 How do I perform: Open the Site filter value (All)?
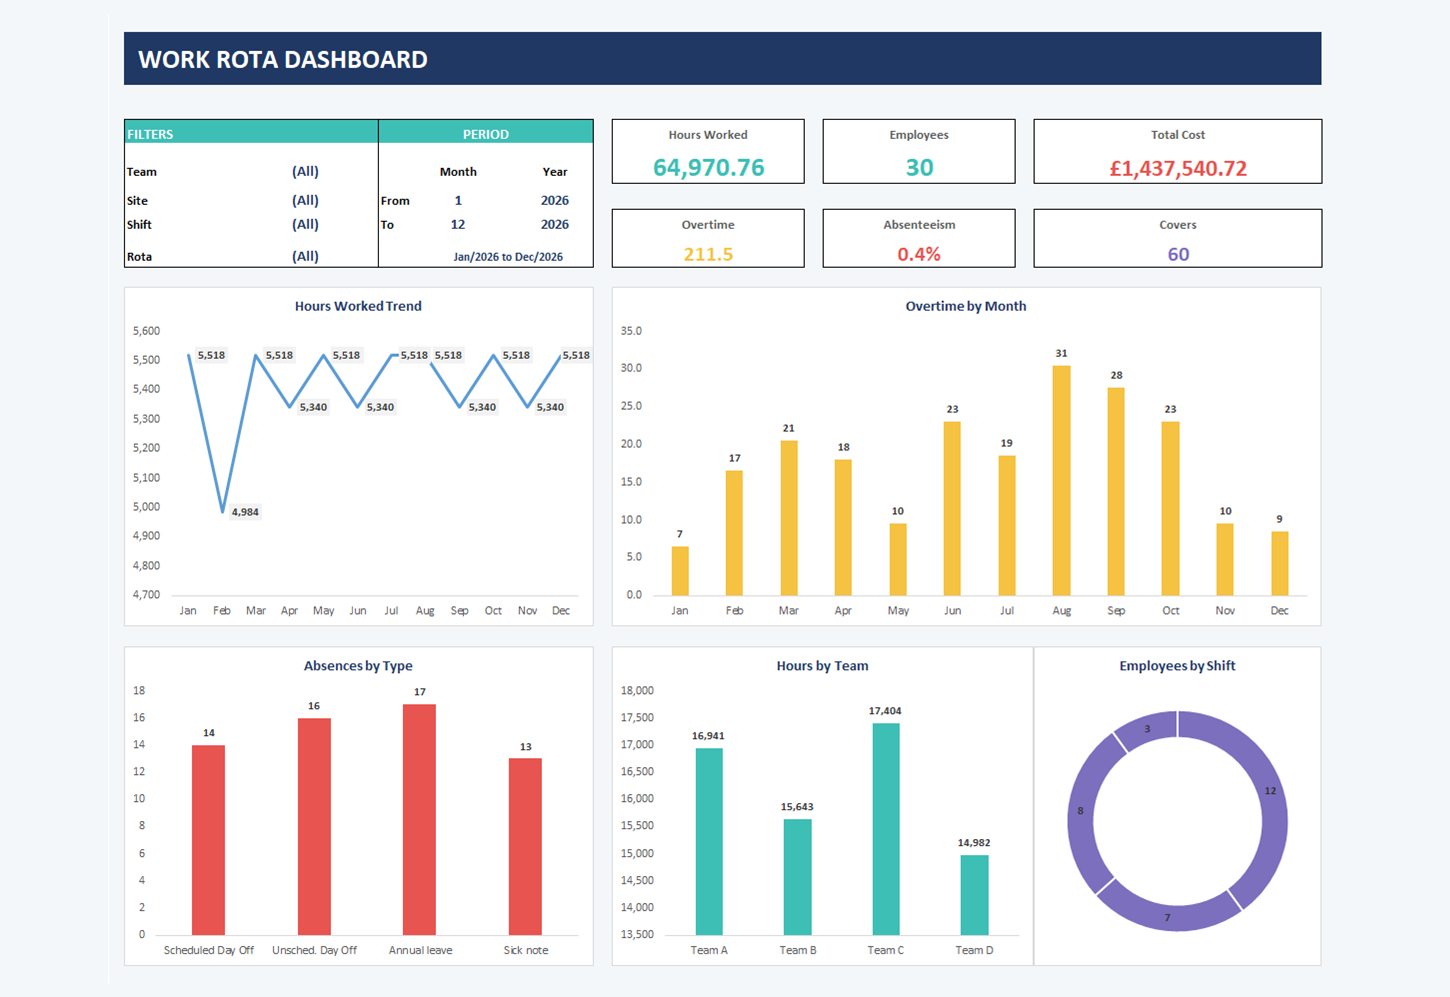(305, 200)
